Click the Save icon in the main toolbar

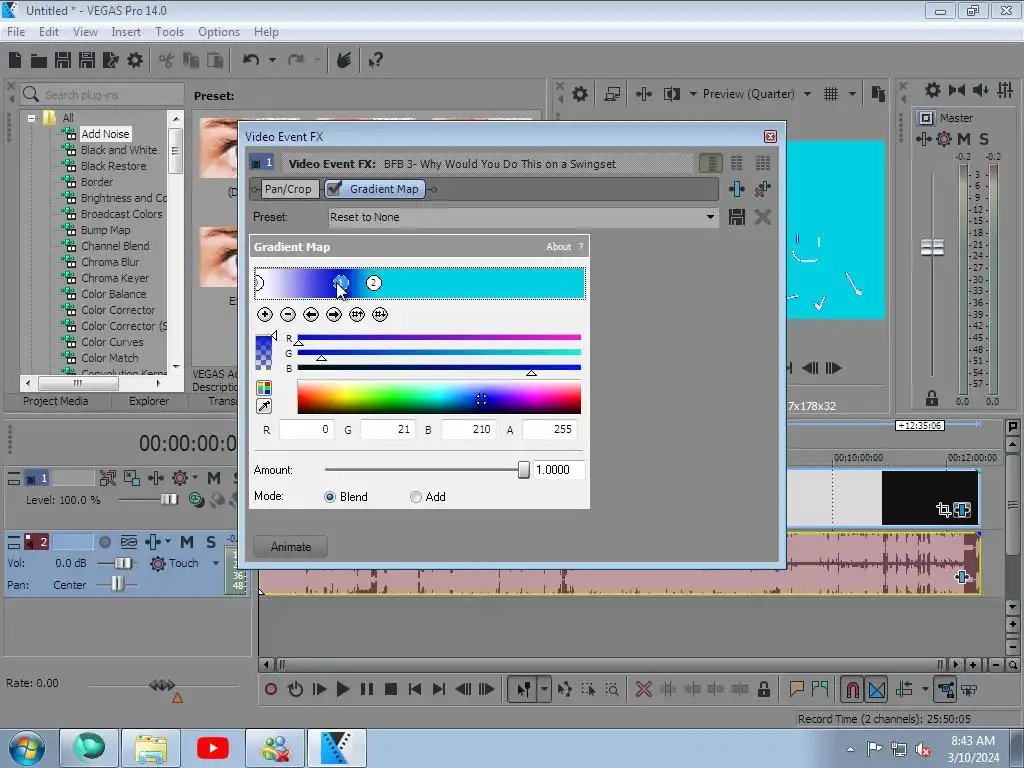(63, 61)
